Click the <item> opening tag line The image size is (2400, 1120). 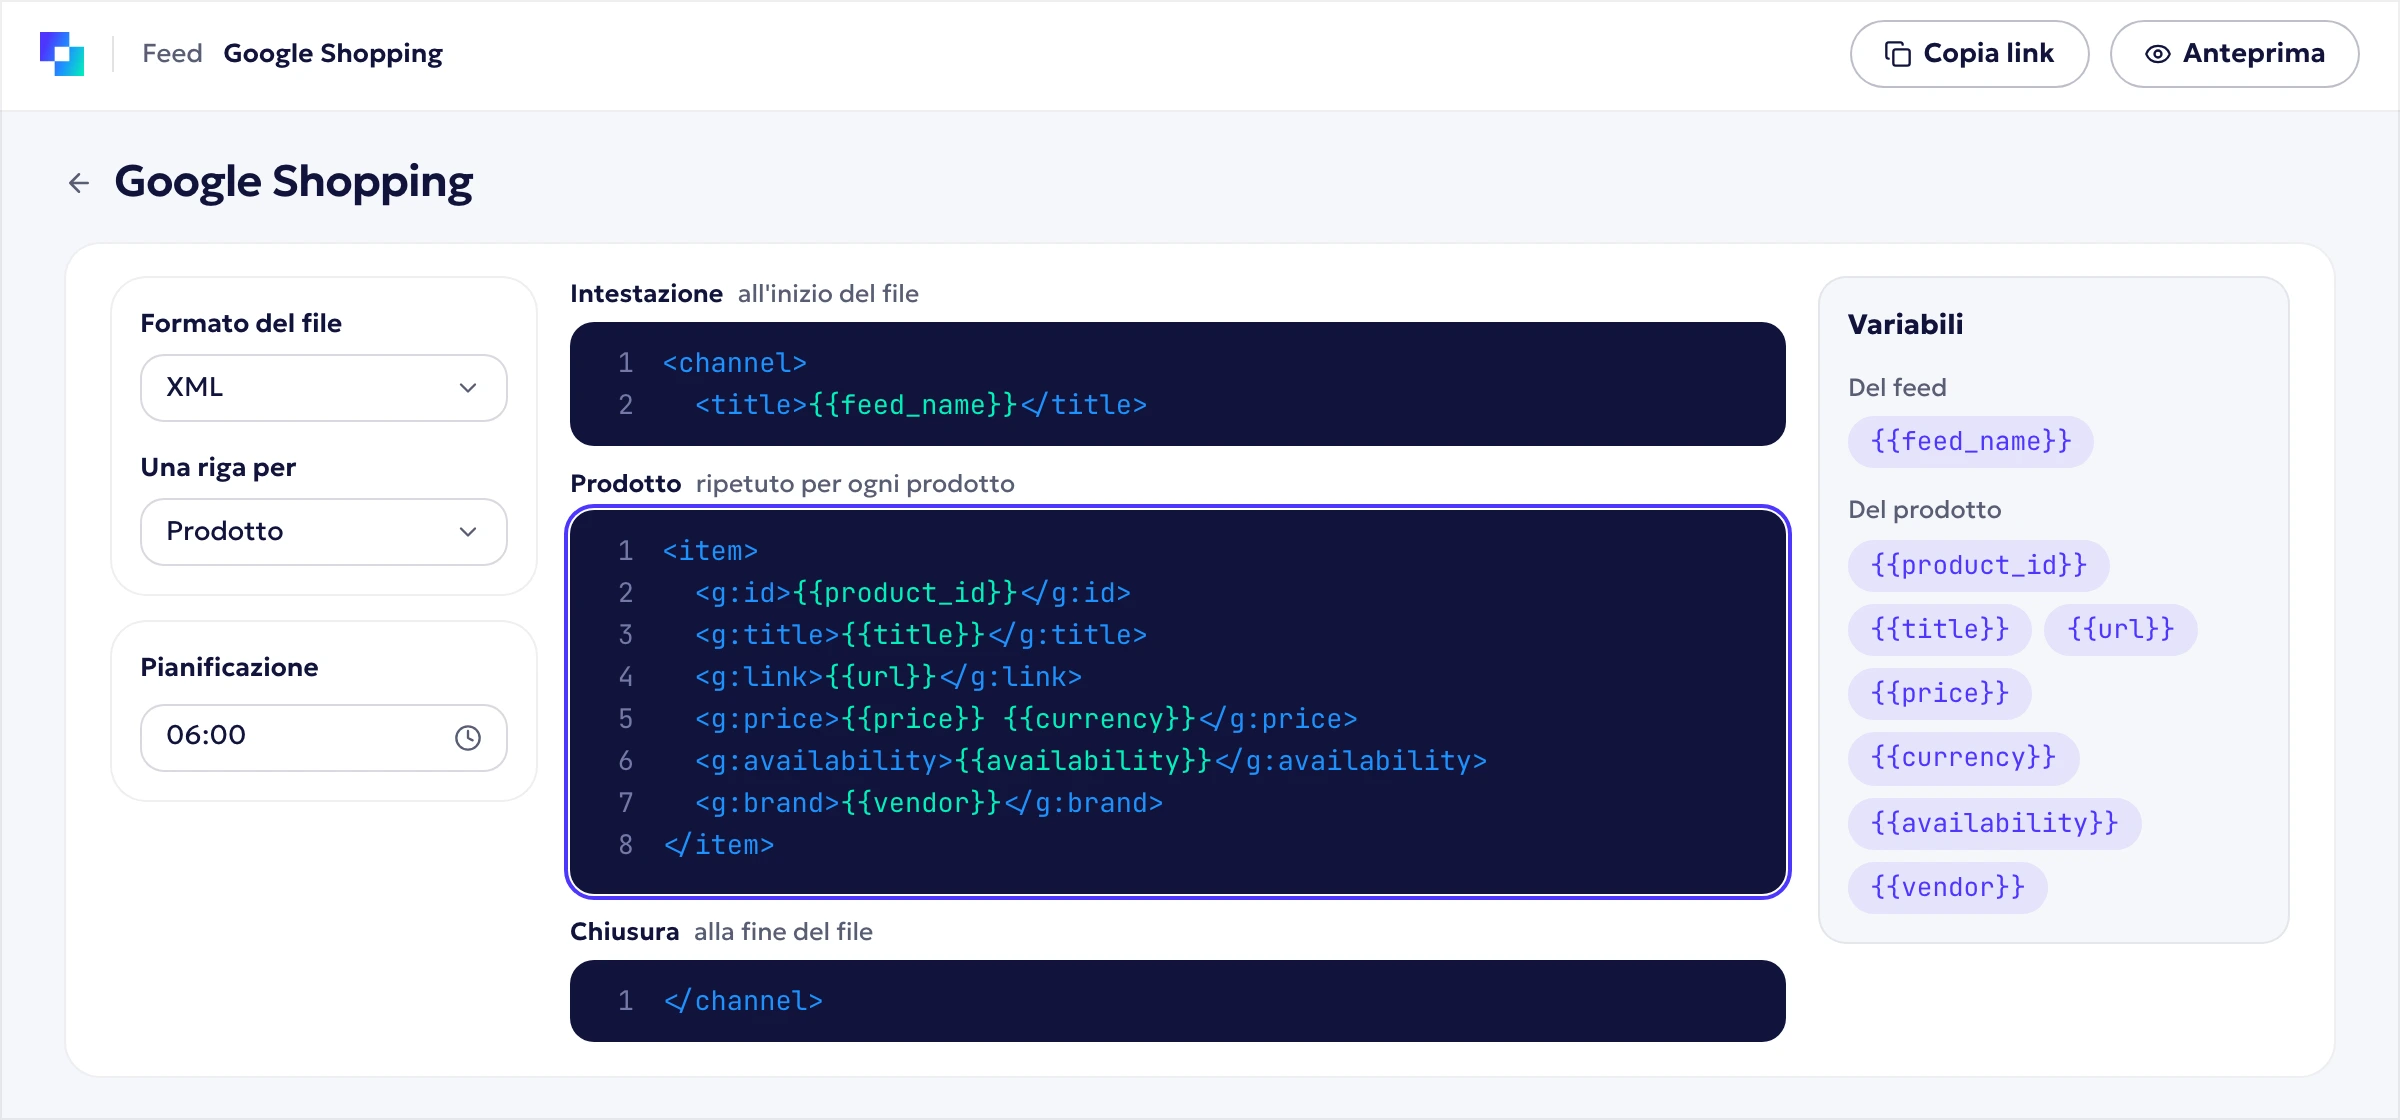(x=711, y=551)
